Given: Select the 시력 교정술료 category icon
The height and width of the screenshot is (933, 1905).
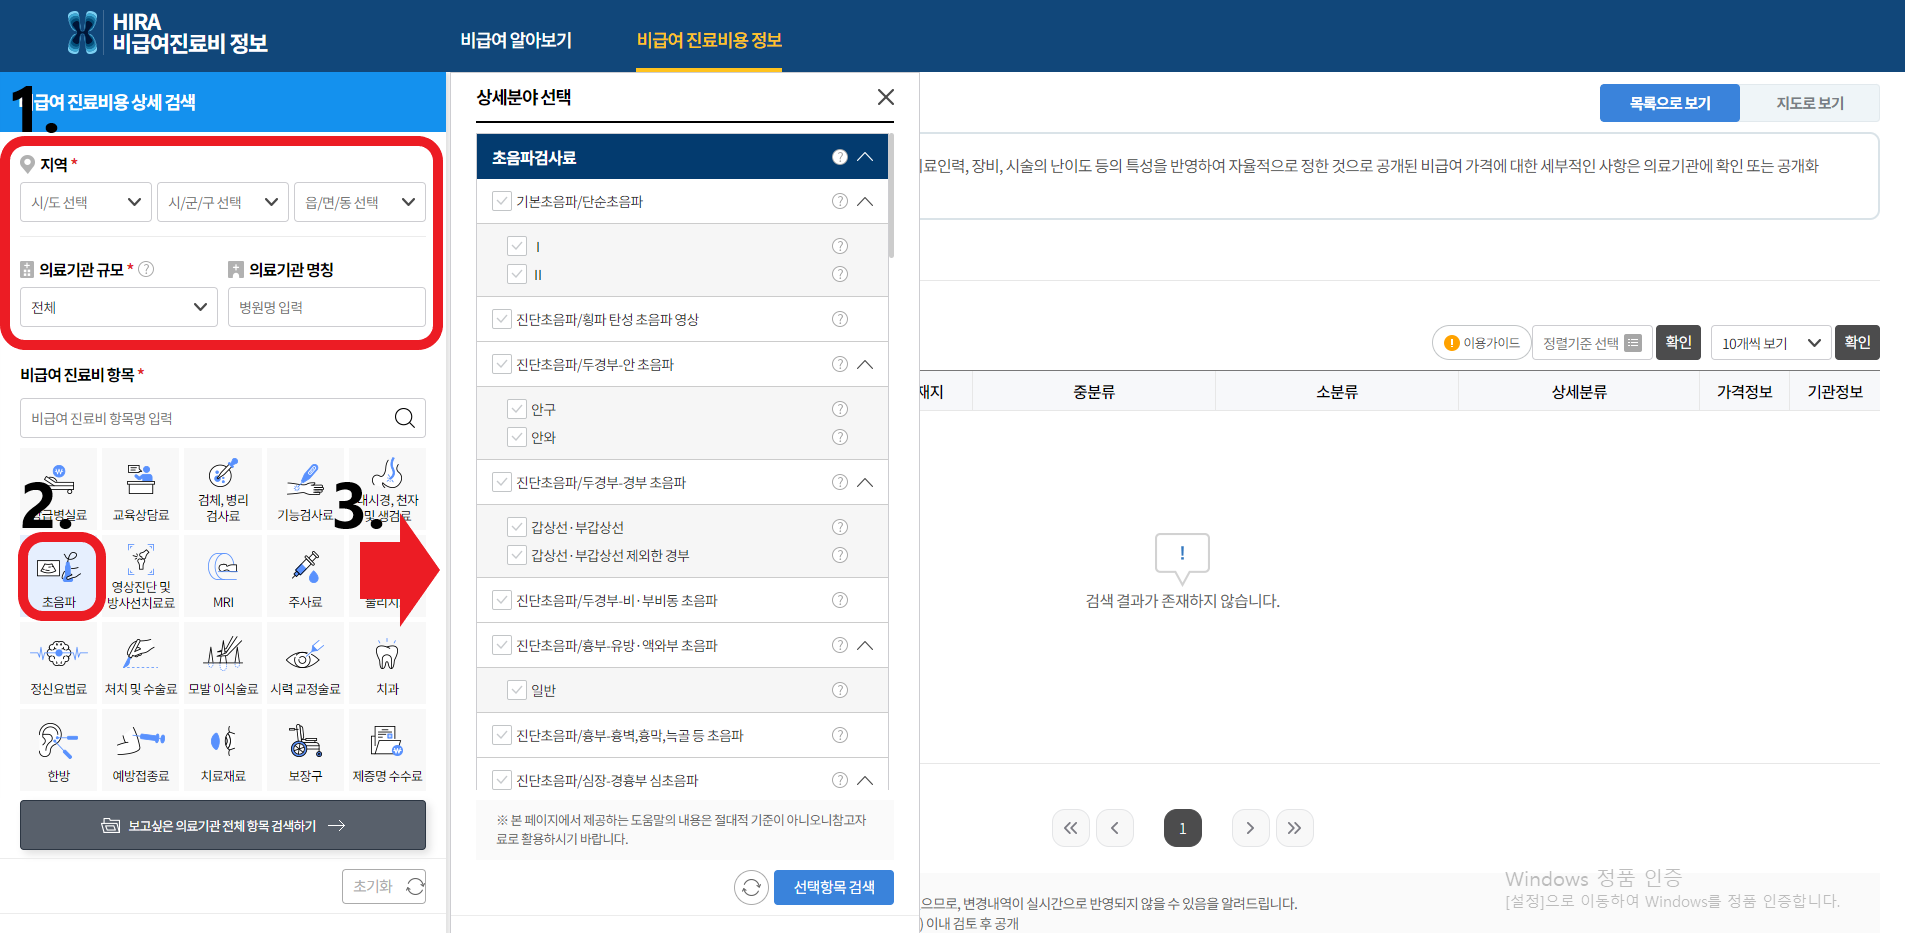Looking at the screenshot, I should [305, 662].
